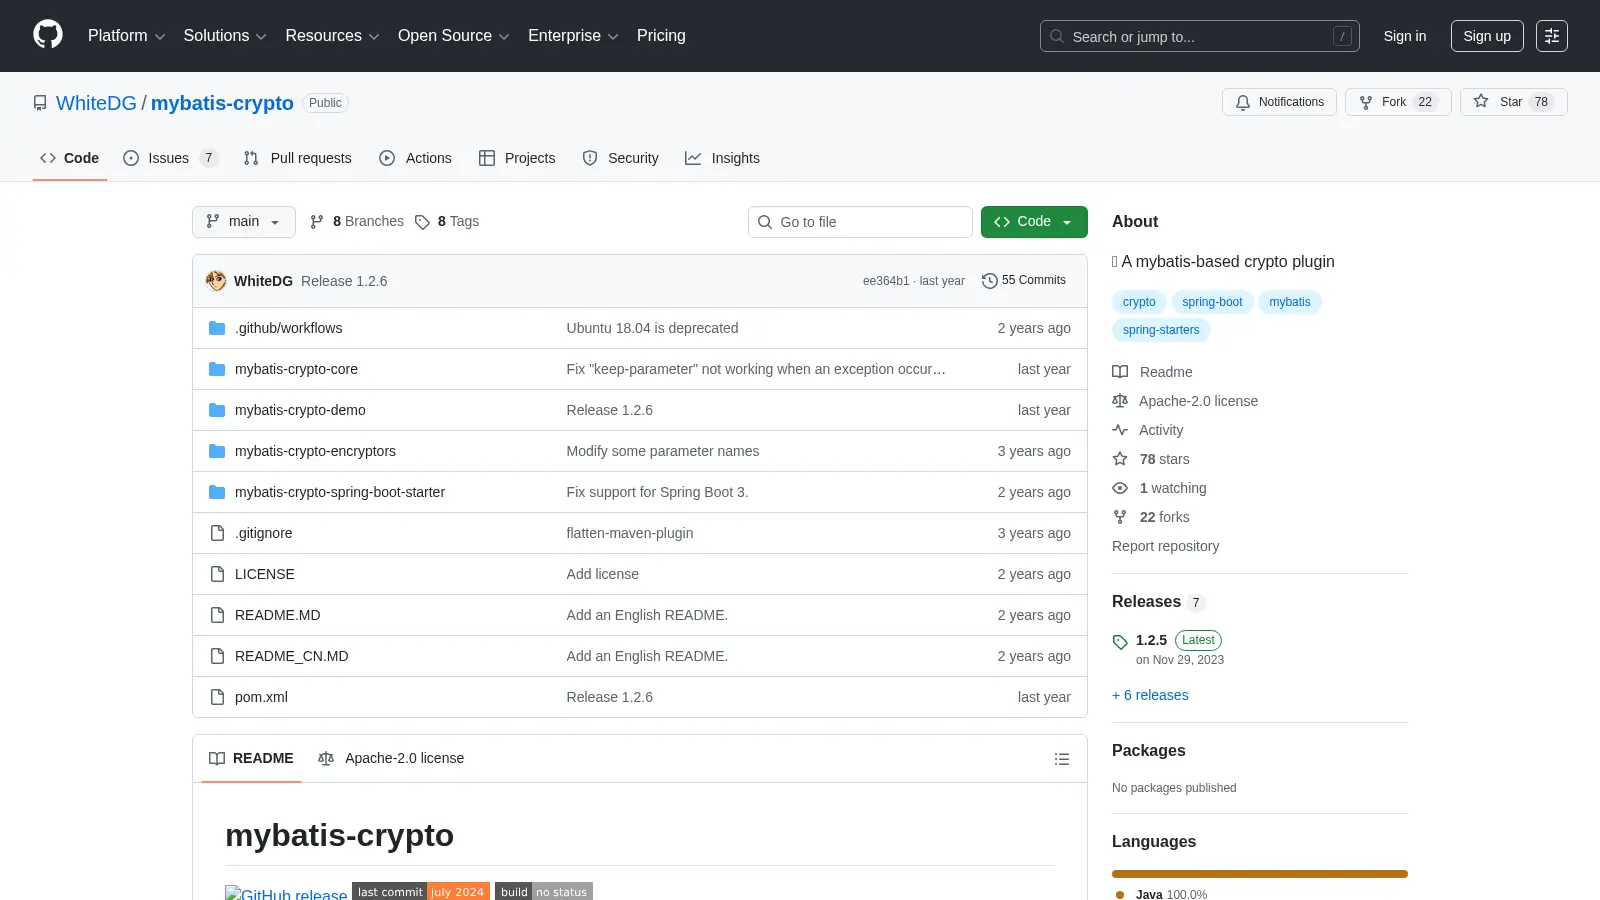Select the Apache-2.0 license tab in README panel
Viewport: 1600px width, 900px height.
(391, 759)
